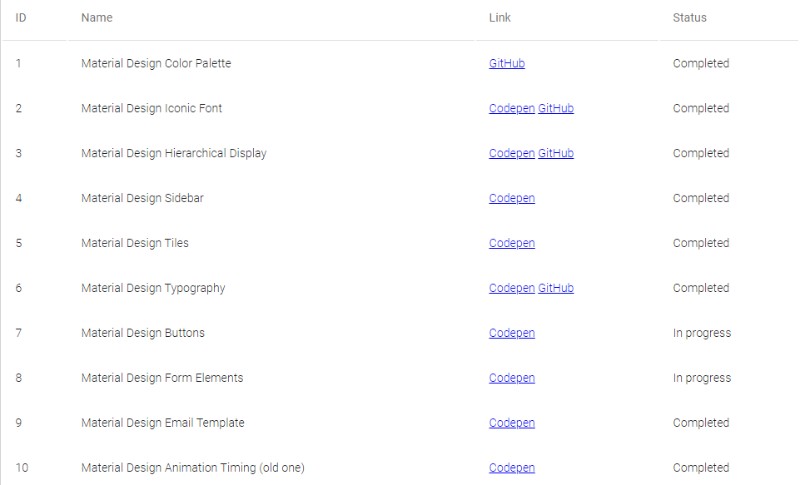800x485 pixels.
Task: Select the Material Design Color Palette name
Action: pyautogui.click(x=156, y=63)
